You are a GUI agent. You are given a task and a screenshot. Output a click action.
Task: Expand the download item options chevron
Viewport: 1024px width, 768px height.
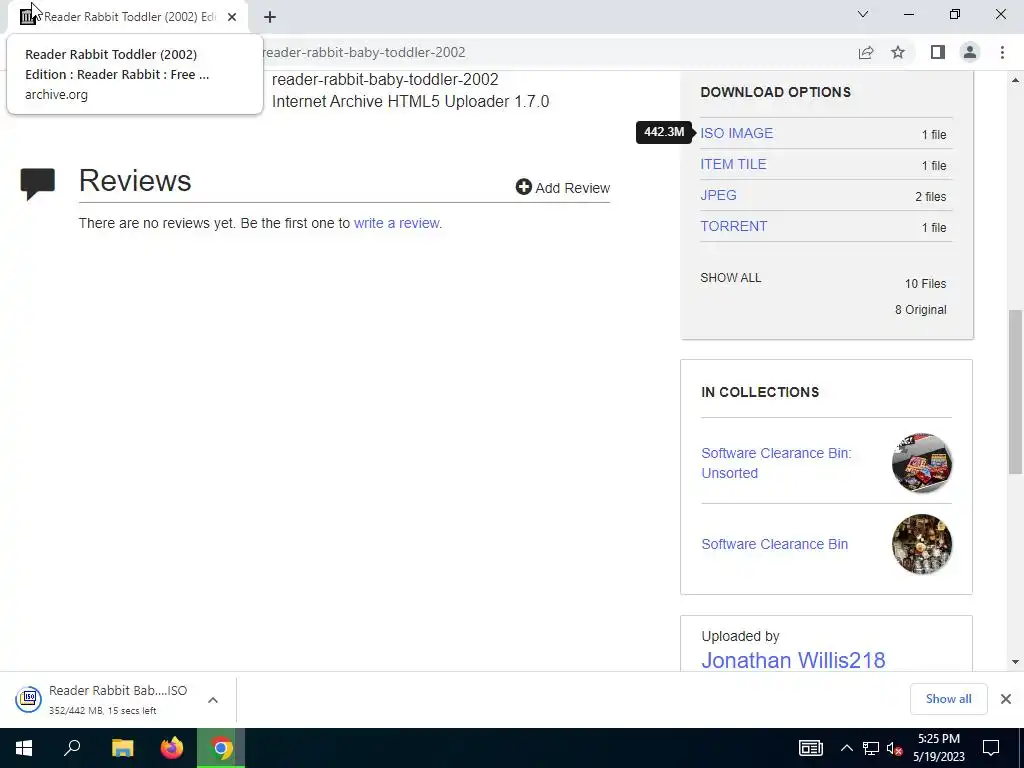click(x=213, y=700)
